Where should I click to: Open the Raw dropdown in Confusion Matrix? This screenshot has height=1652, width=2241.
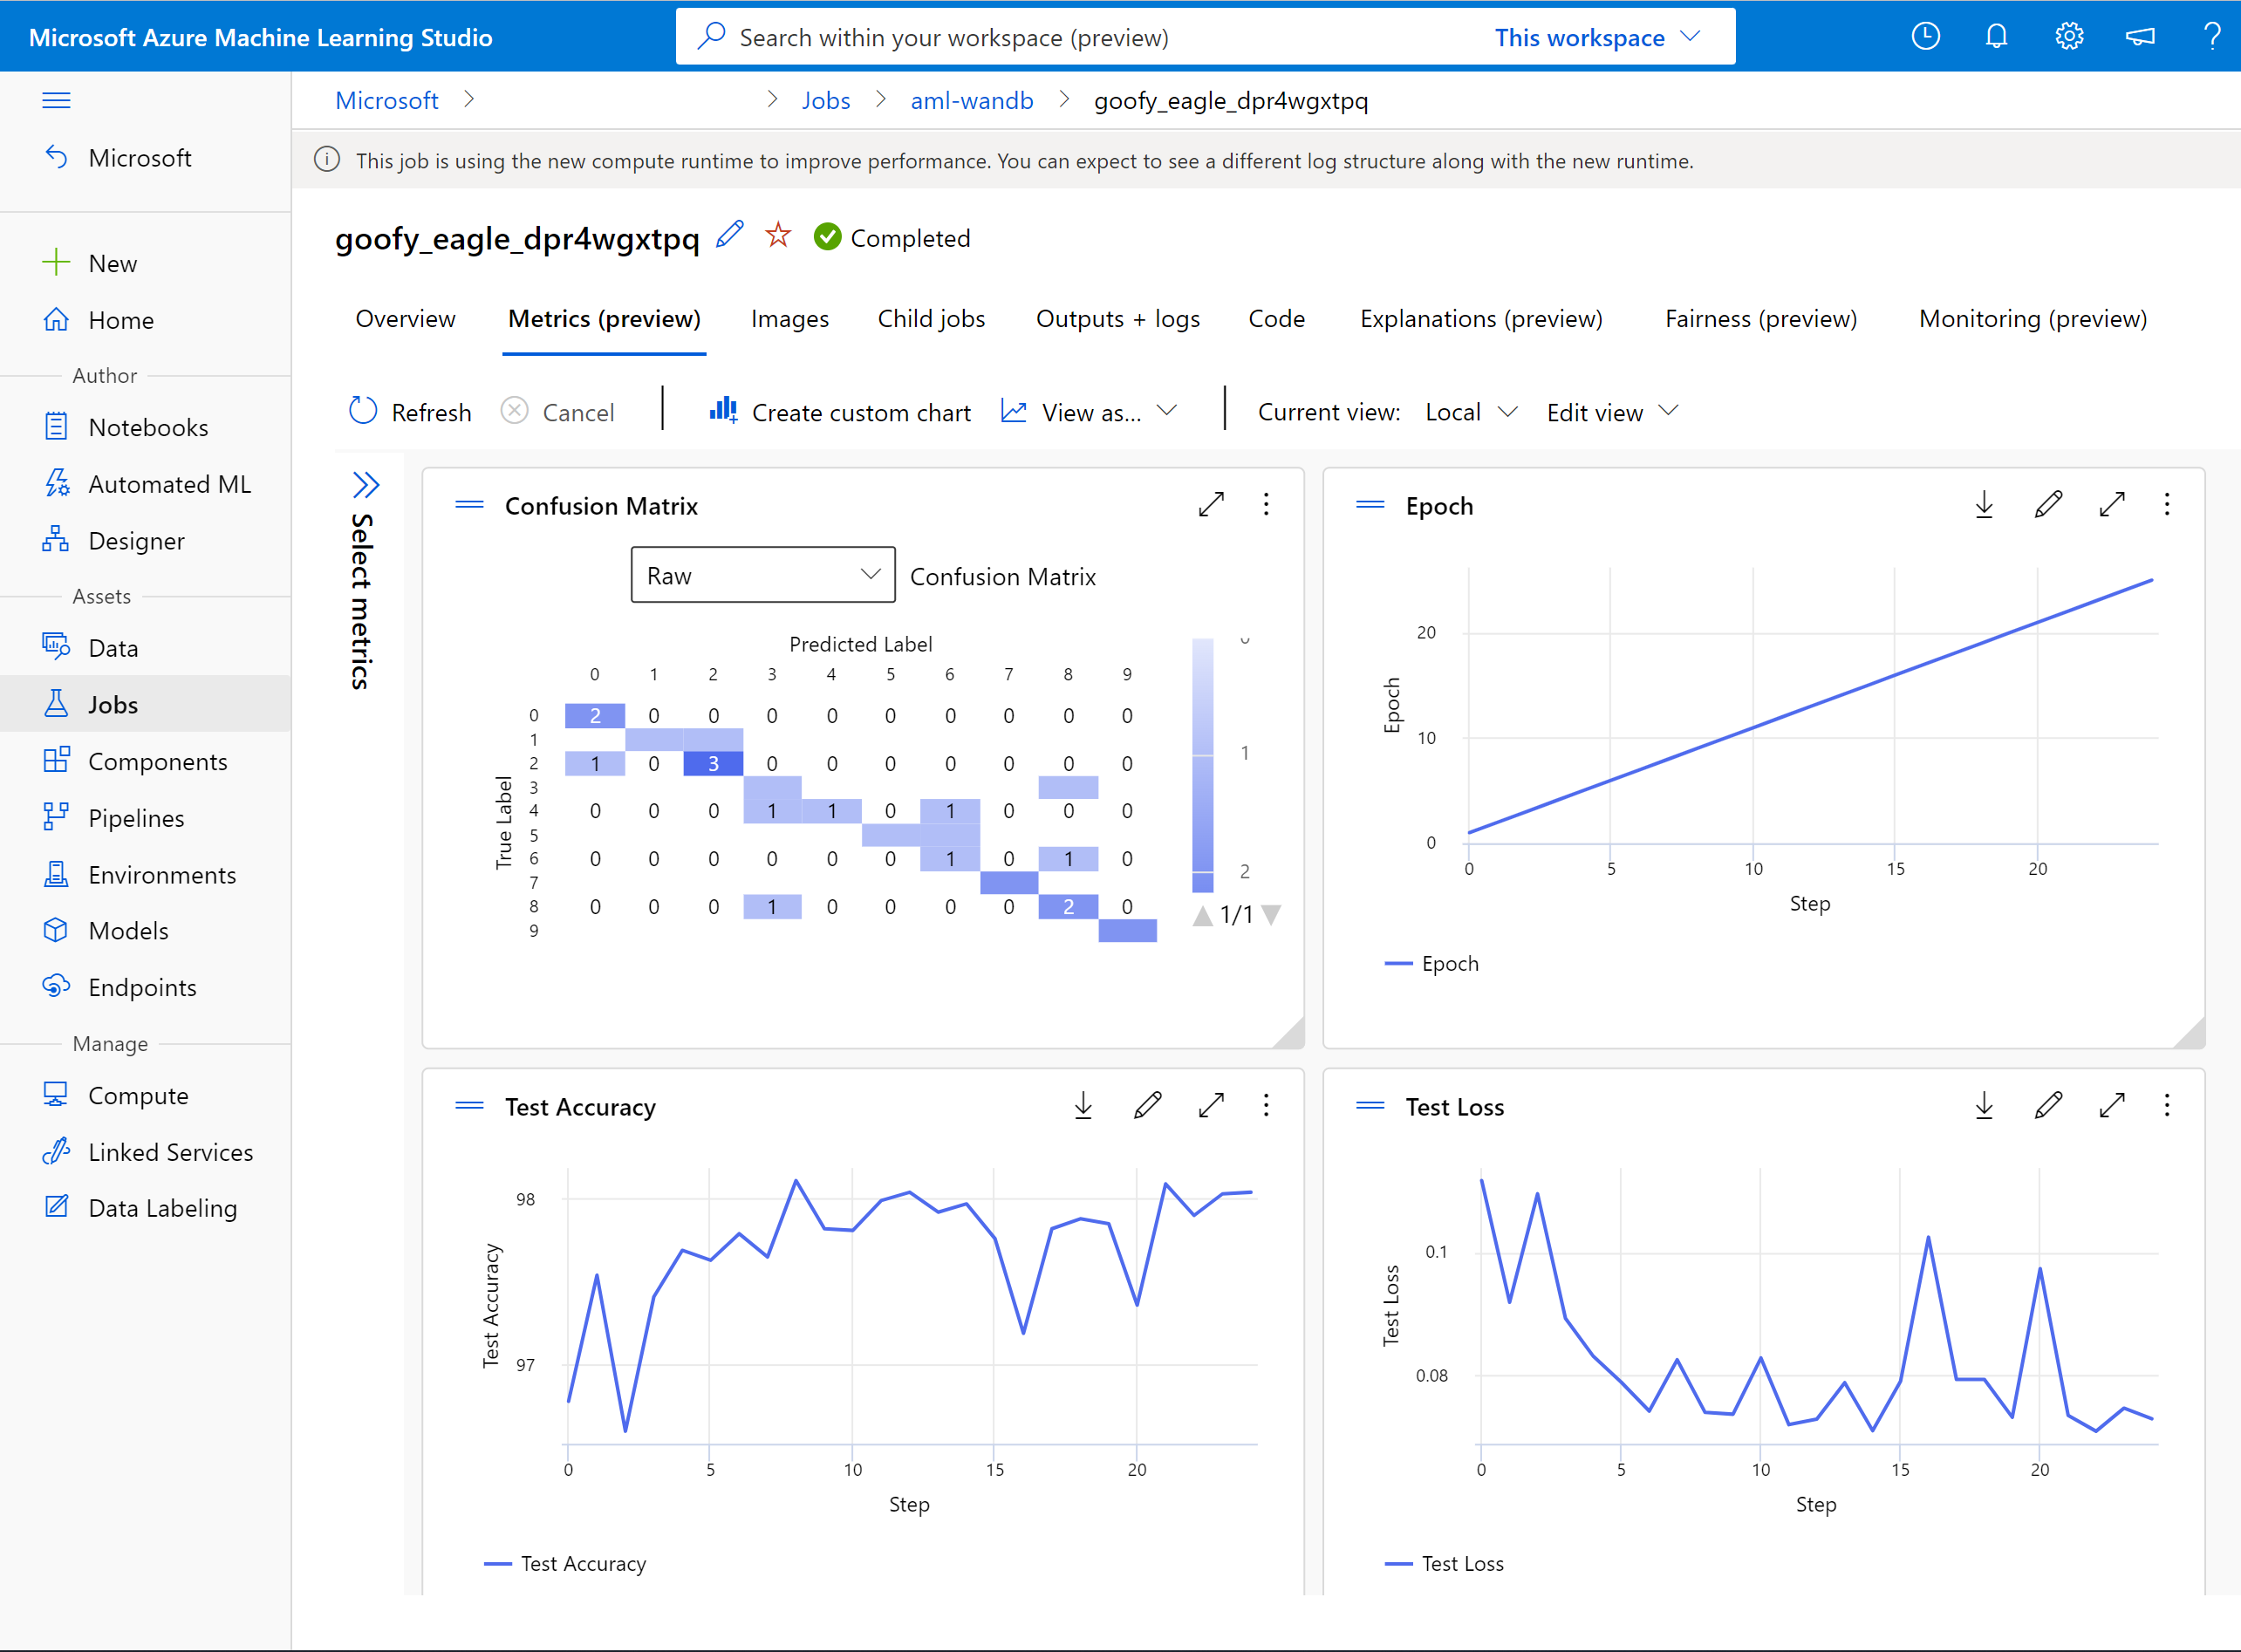pos(762,575)
